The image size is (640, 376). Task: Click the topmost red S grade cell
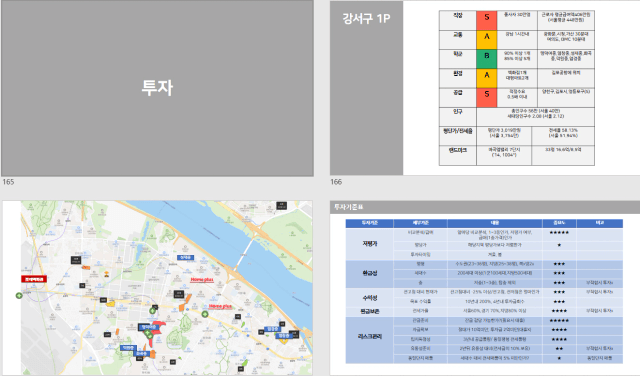(x=487, y=20)
